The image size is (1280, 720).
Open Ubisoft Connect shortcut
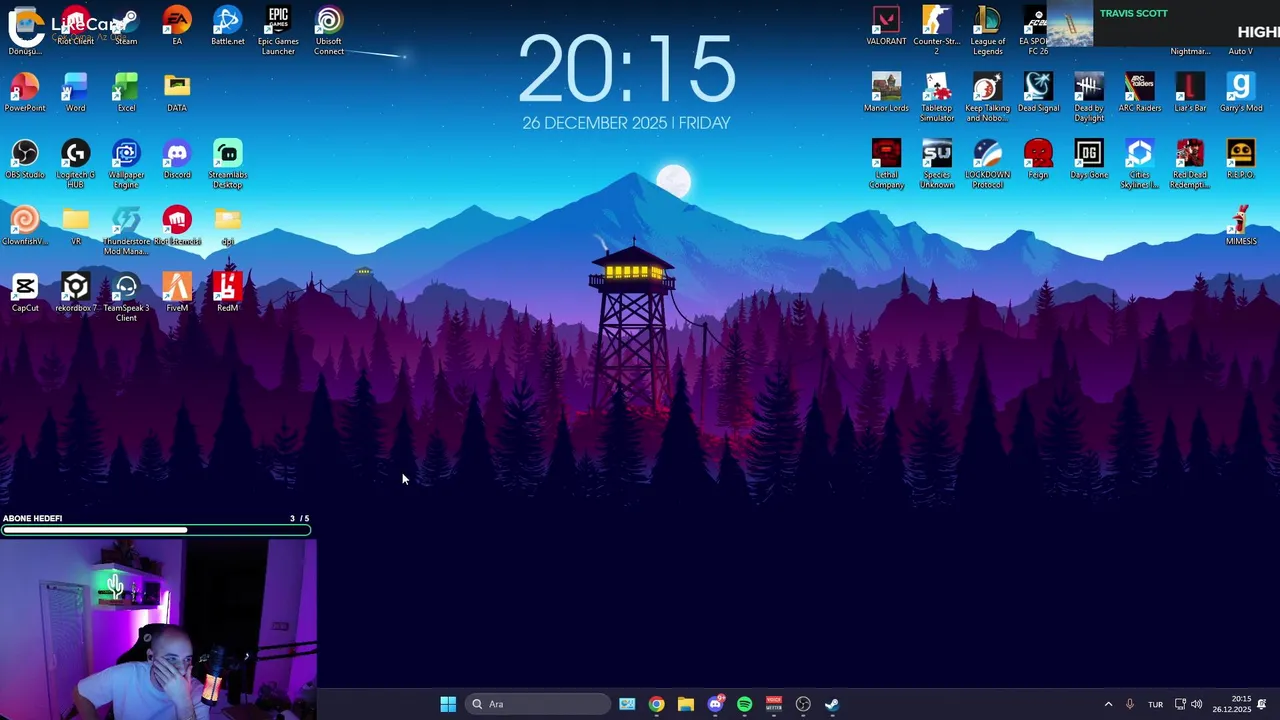pyautogui.click(x=329, y=31)
